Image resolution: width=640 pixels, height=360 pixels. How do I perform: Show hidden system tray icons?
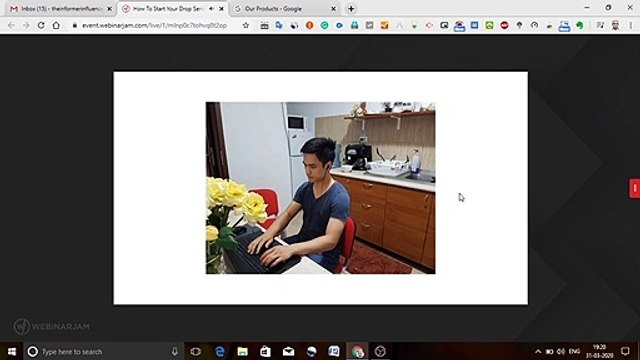(538, 351)
